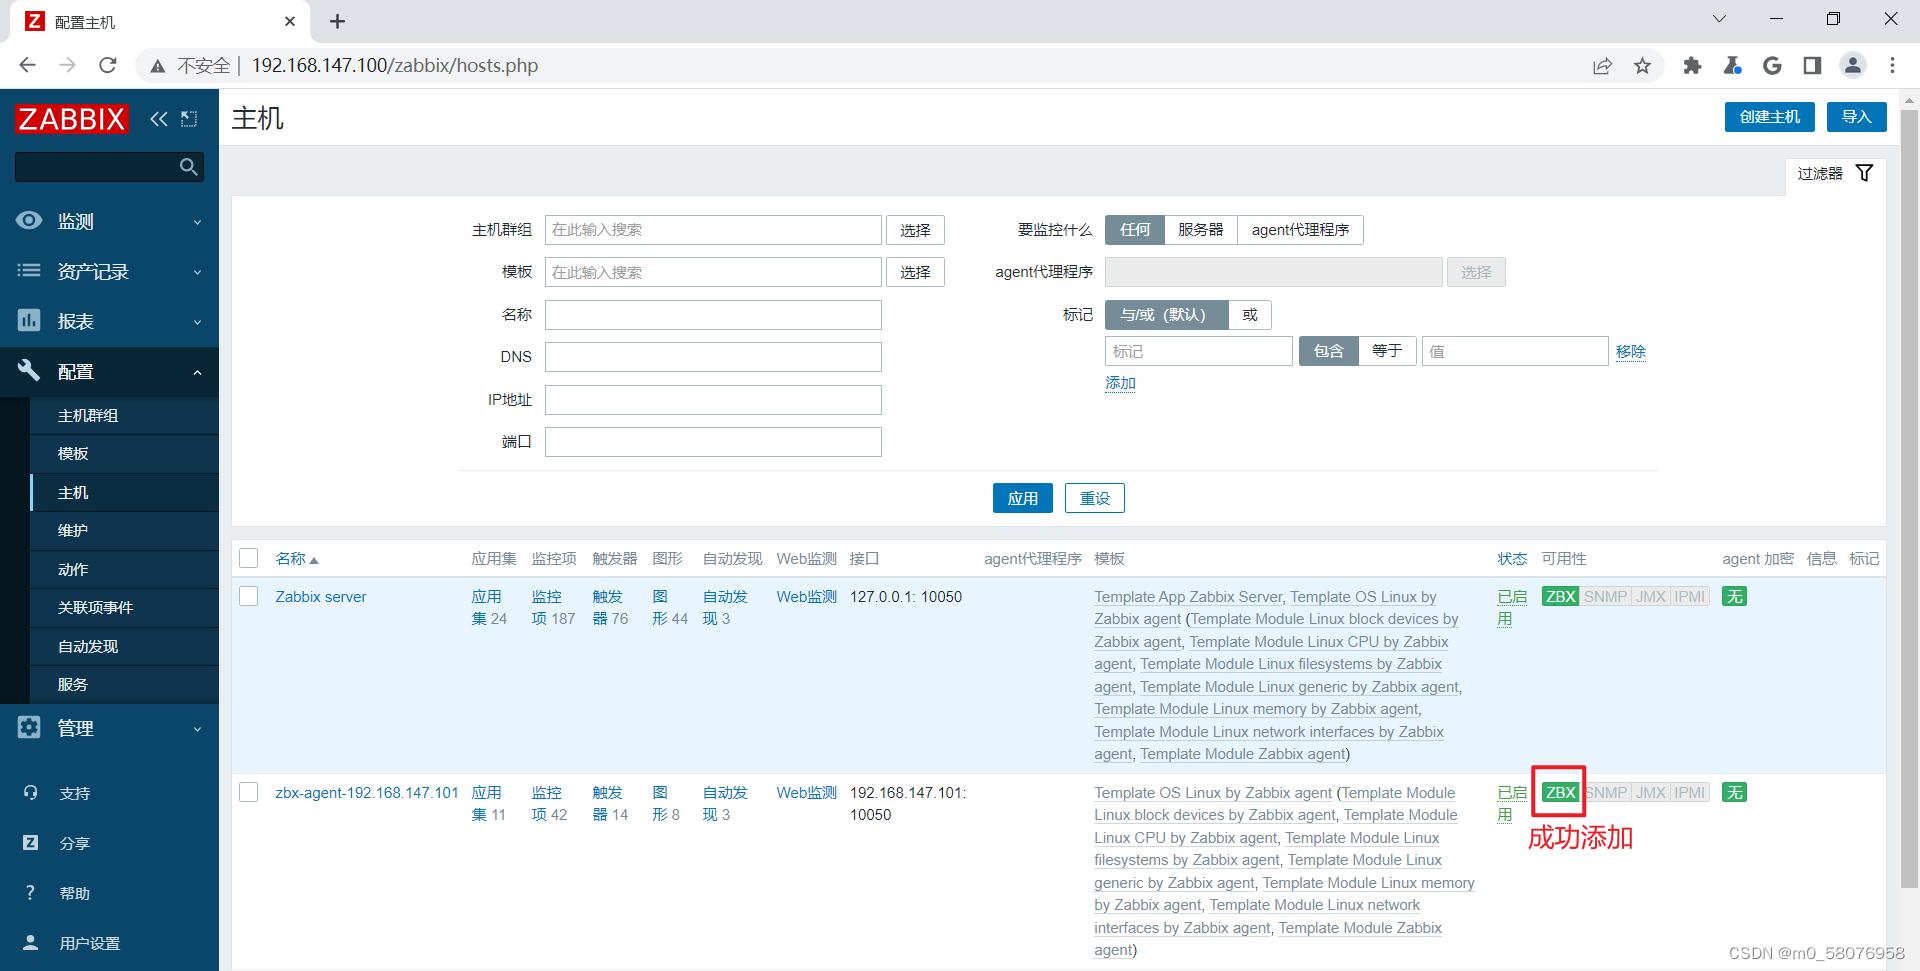This screenshot has width=1920, height=971.
Task: Expand the 资产记录 menu chevron
Action: (x=197, y=272)
